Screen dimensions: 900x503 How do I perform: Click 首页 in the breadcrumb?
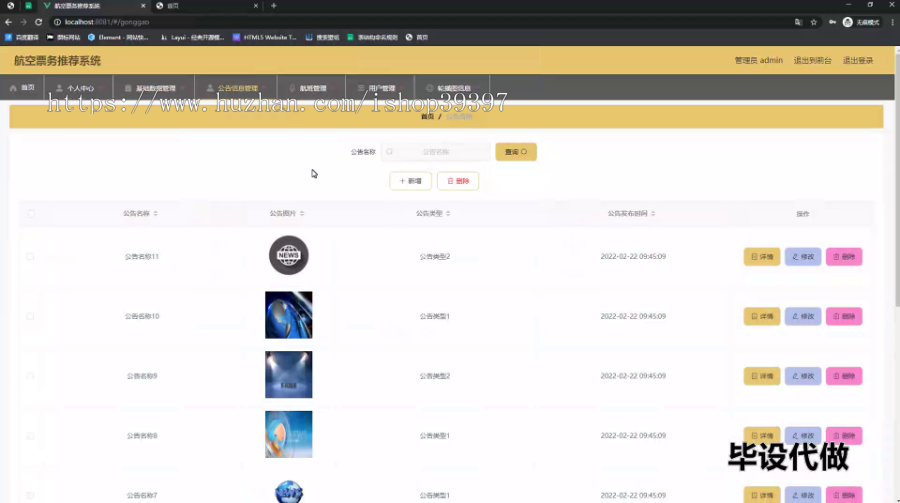point(427,117)
